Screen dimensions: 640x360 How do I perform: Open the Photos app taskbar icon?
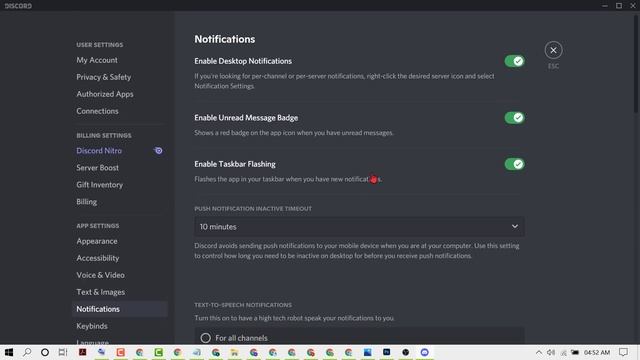[367, 352]
